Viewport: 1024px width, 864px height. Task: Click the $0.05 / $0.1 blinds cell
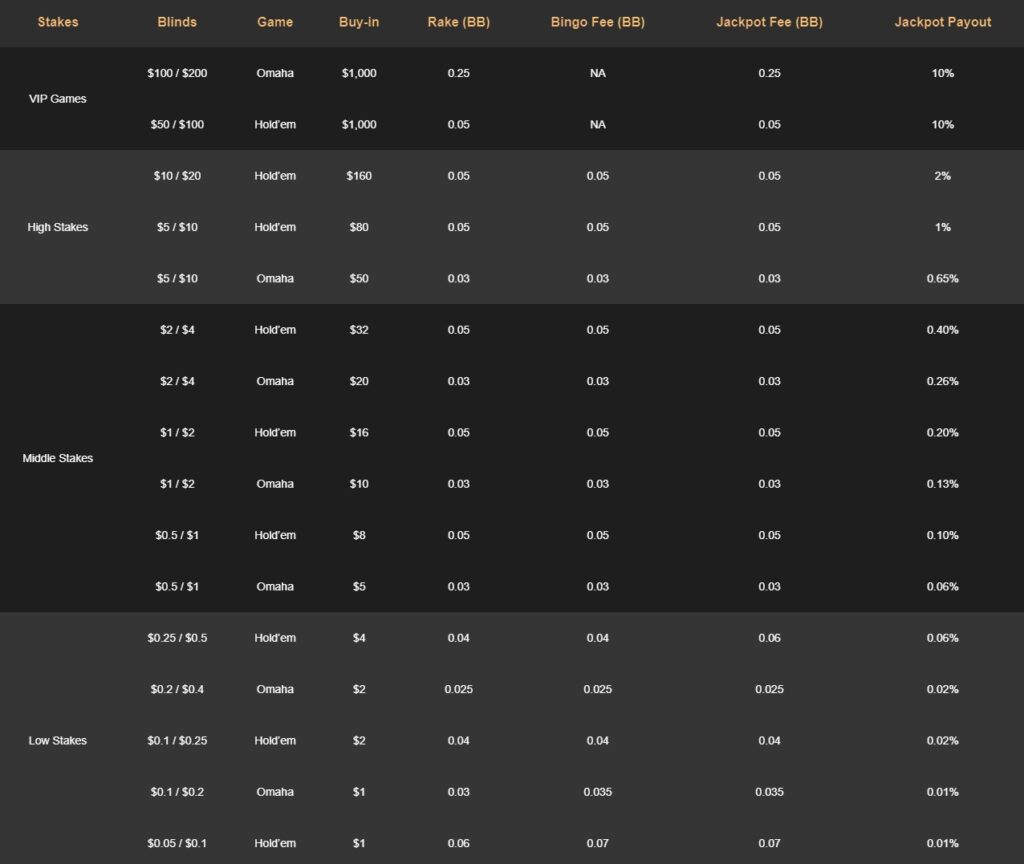[176, 842]
